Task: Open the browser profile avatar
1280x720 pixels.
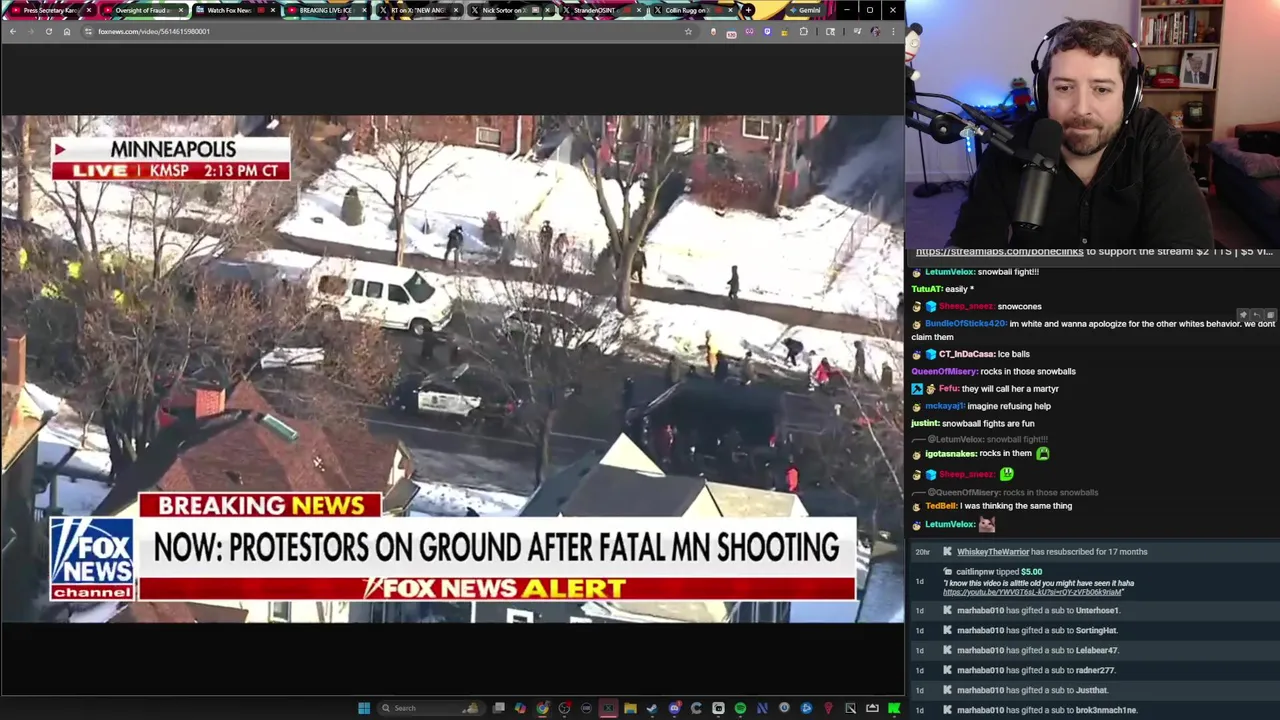Action: (875, 31)
